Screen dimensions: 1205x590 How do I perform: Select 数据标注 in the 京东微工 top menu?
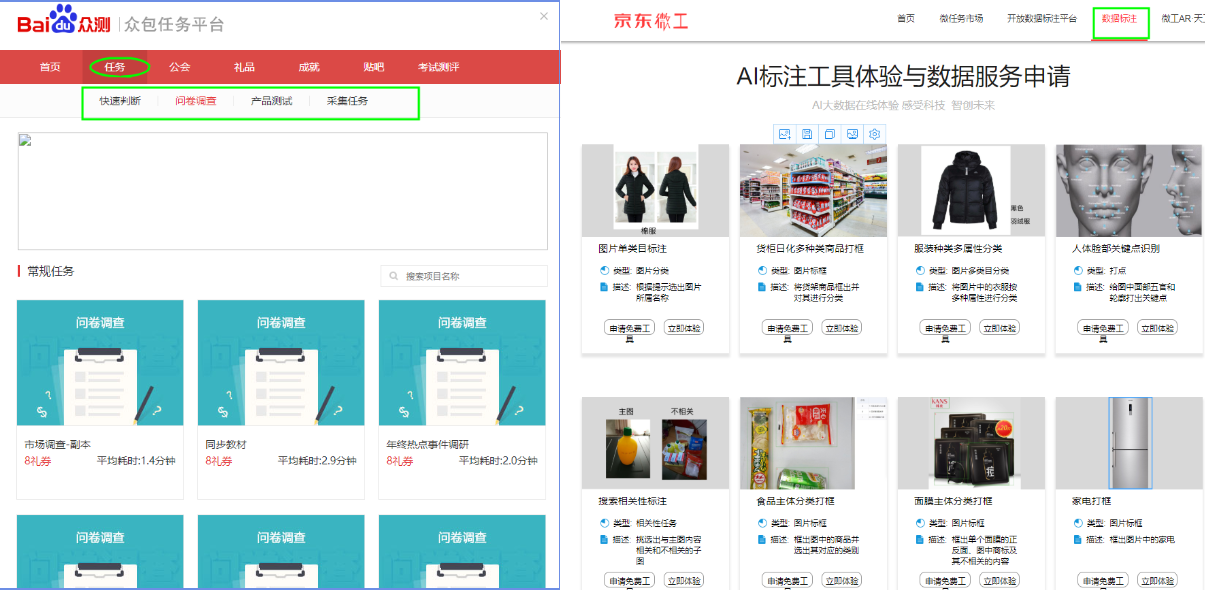point(1120,19)
